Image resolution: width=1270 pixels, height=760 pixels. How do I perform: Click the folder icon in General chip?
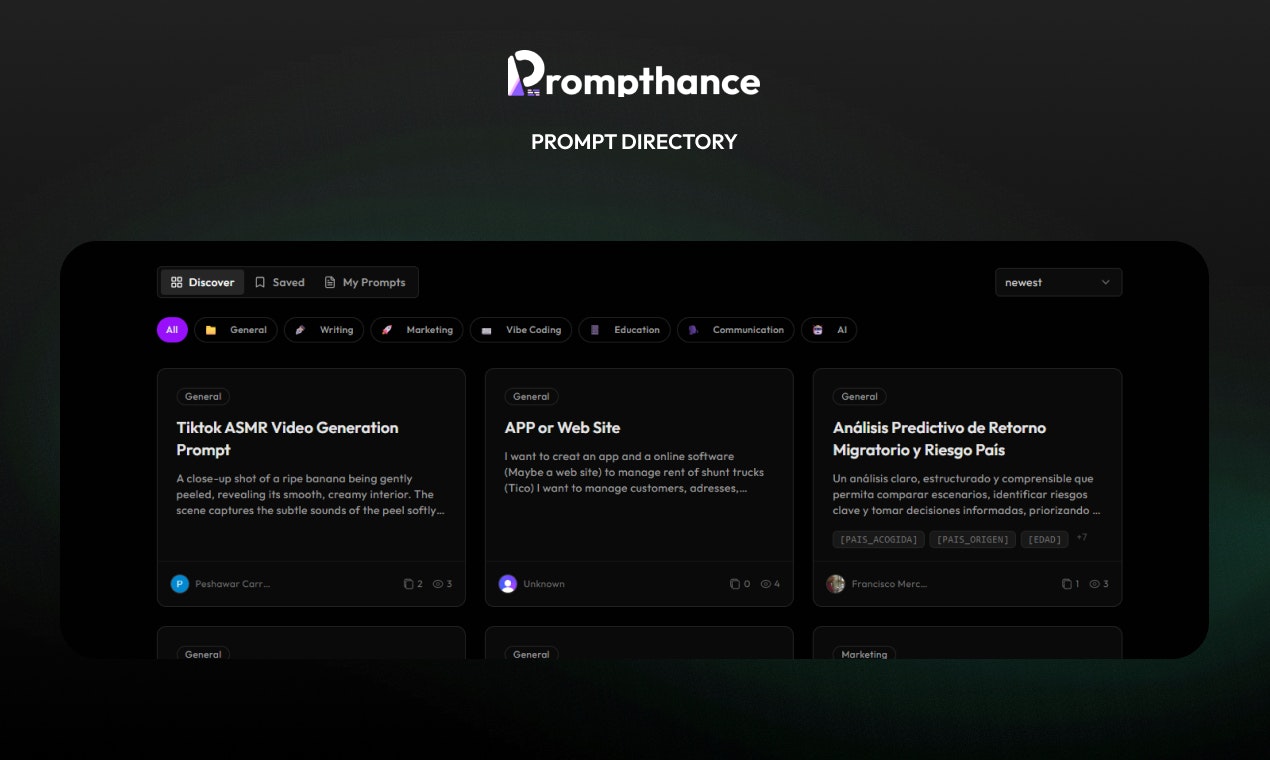coord(211,330)
